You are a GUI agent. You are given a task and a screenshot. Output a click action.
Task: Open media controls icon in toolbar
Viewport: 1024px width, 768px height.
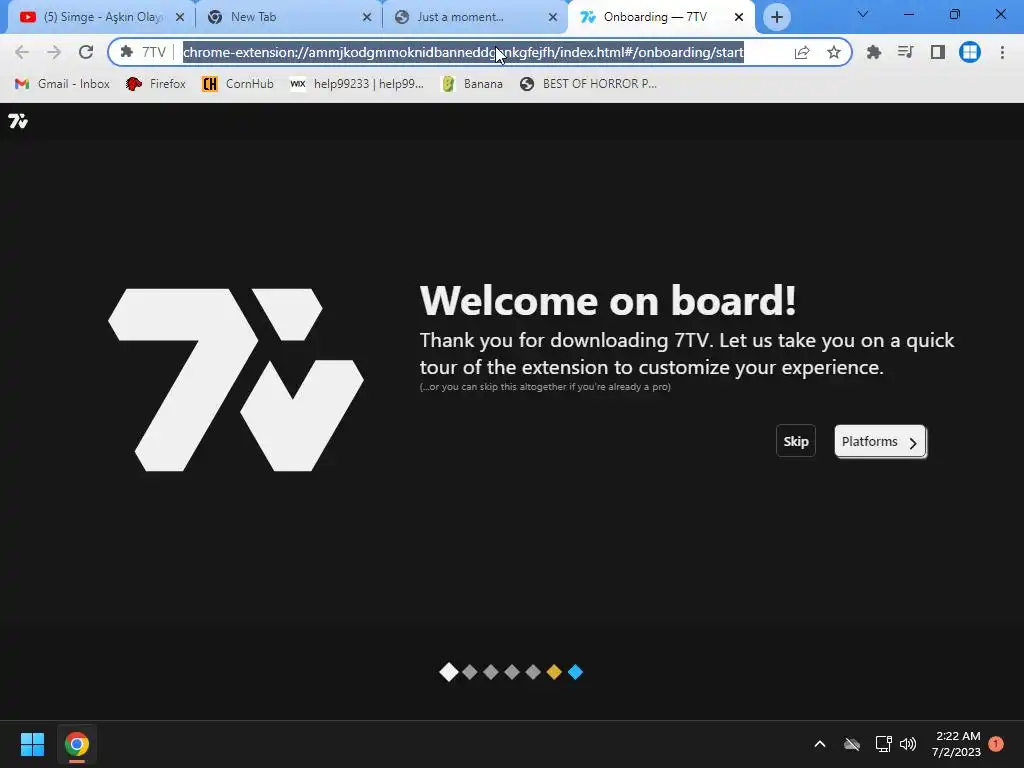click(x=905, y=52)
